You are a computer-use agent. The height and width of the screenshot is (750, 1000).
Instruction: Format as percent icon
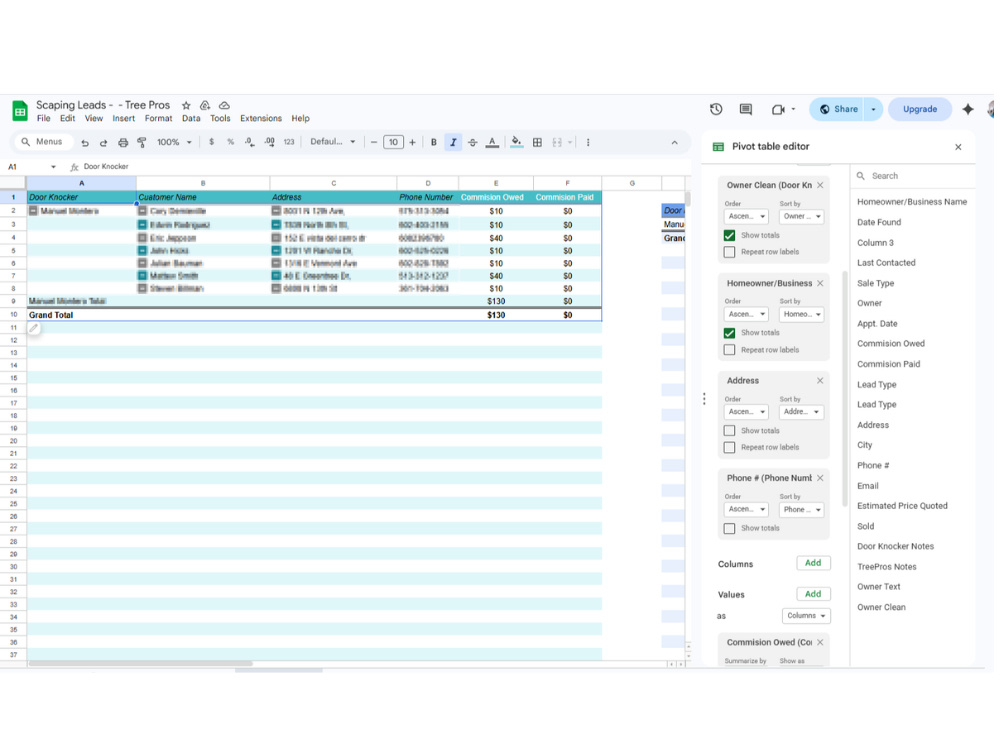(230, 142)
